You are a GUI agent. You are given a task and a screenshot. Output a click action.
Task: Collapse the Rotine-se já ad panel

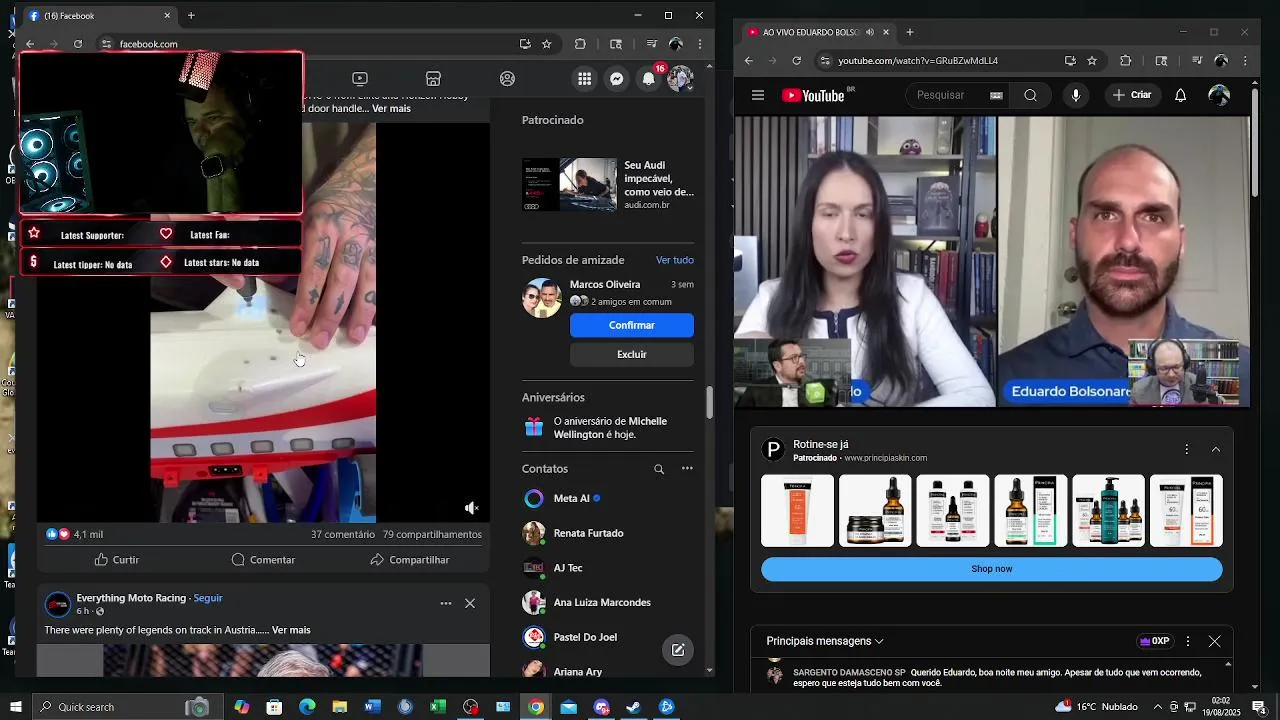(1216, 450)
